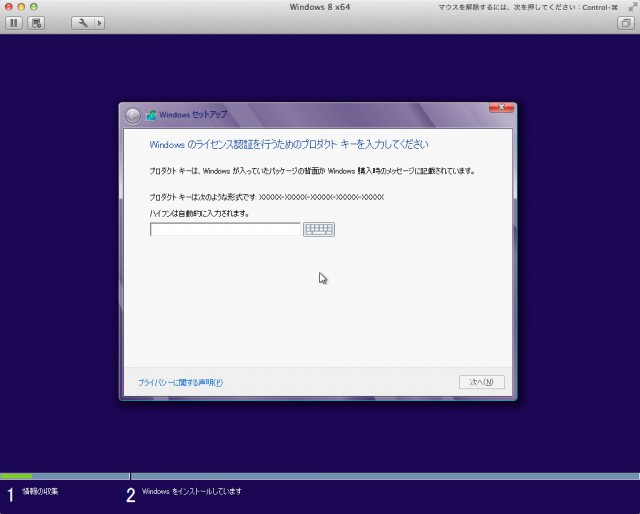Open the wrench settings tool
640x514 pixels.
[x=82, y=22]
